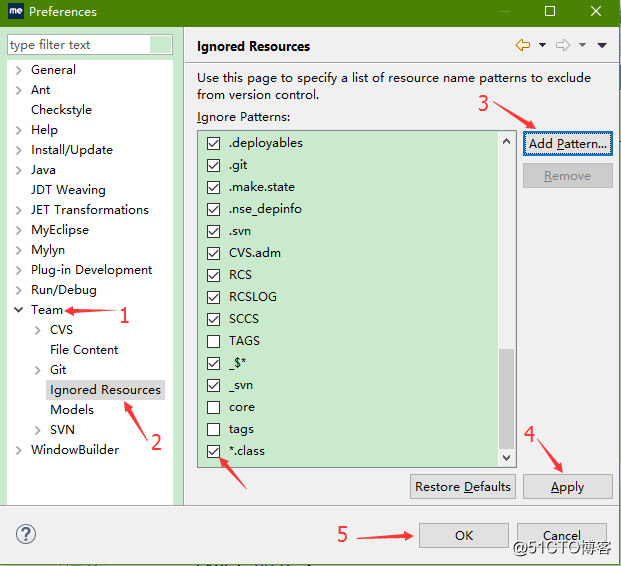Uncheck the .svn pattern checkbox
Viewport: 621px width, 566px height.
[213, 231]
